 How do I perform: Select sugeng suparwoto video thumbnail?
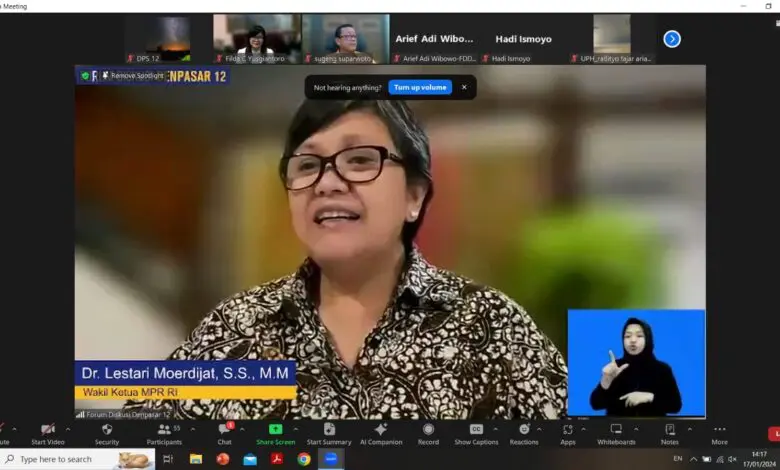(x=346, y=39)
